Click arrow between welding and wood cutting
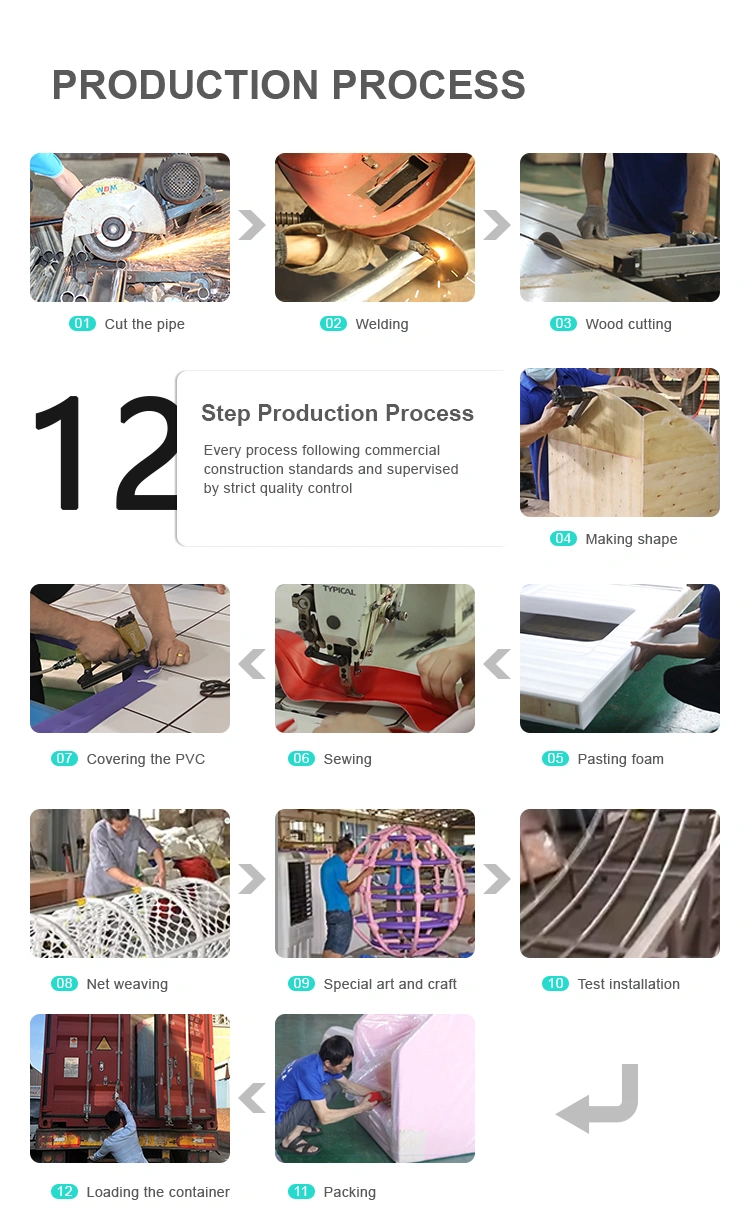The image size is (750, 1229). click(497, 225)
